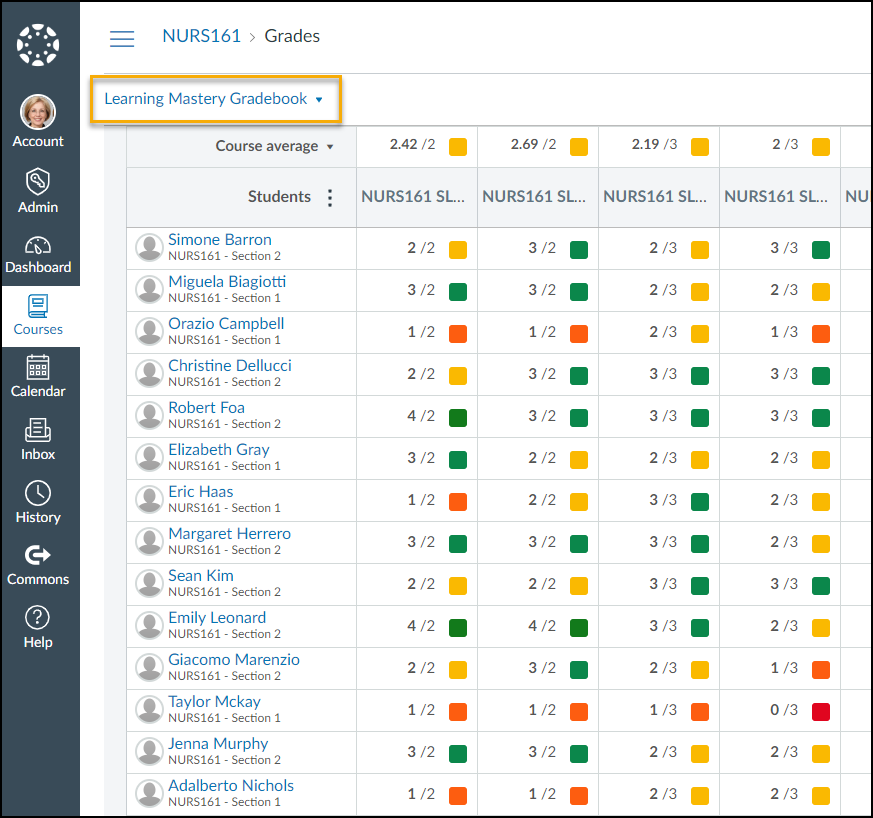
Task: Open the courses hamburger menu
Action: pyautogui.click(x=122, y=38)
